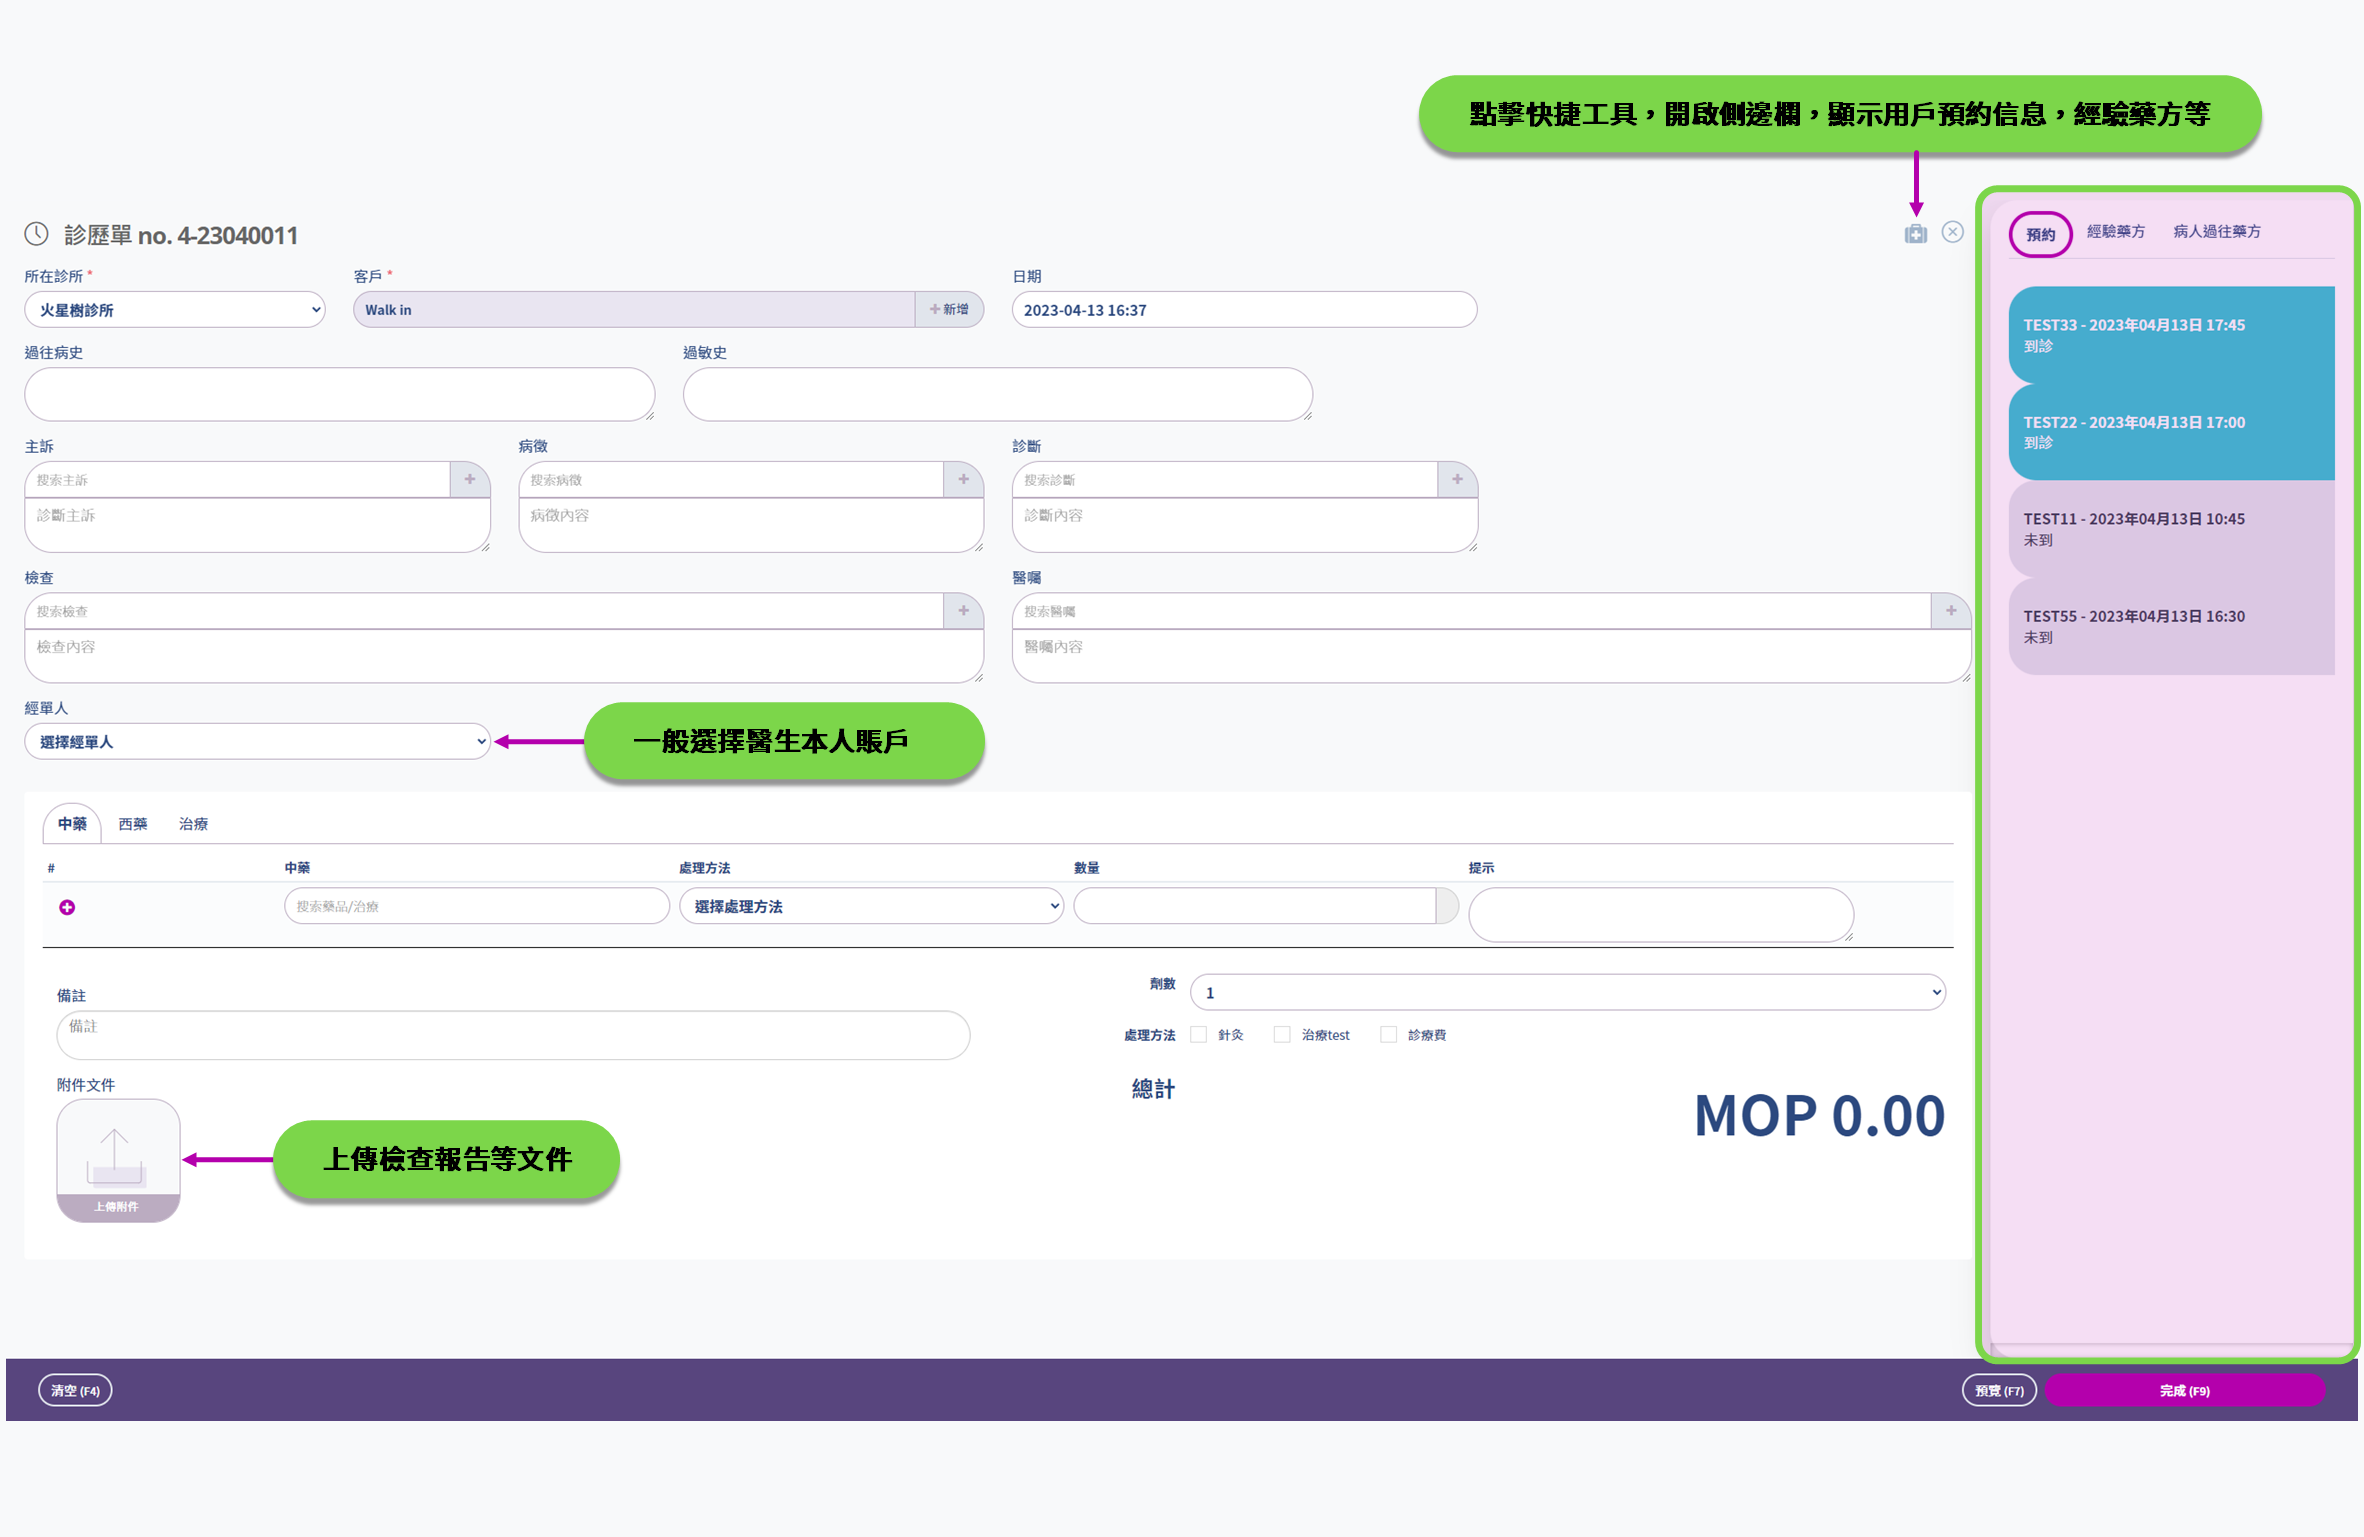Expand the 選擇經單人 dropdown
This screenshot has height=1537, width=2364.
coord(257,742)
